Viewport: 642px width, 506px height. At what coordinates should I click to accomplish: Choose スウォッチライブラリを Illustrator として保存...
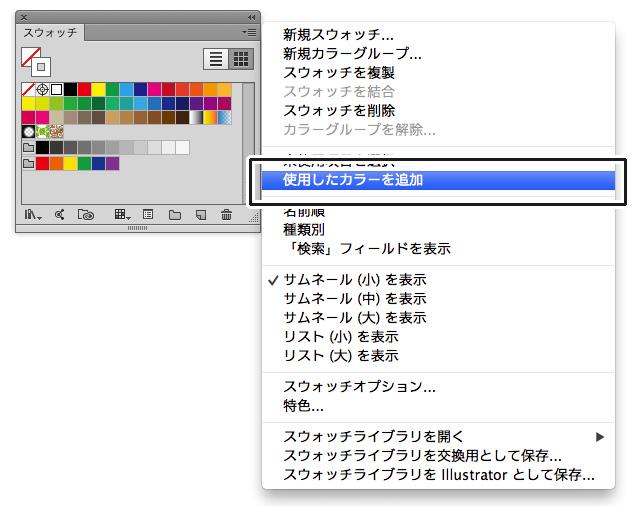click(x=439, y=475)
